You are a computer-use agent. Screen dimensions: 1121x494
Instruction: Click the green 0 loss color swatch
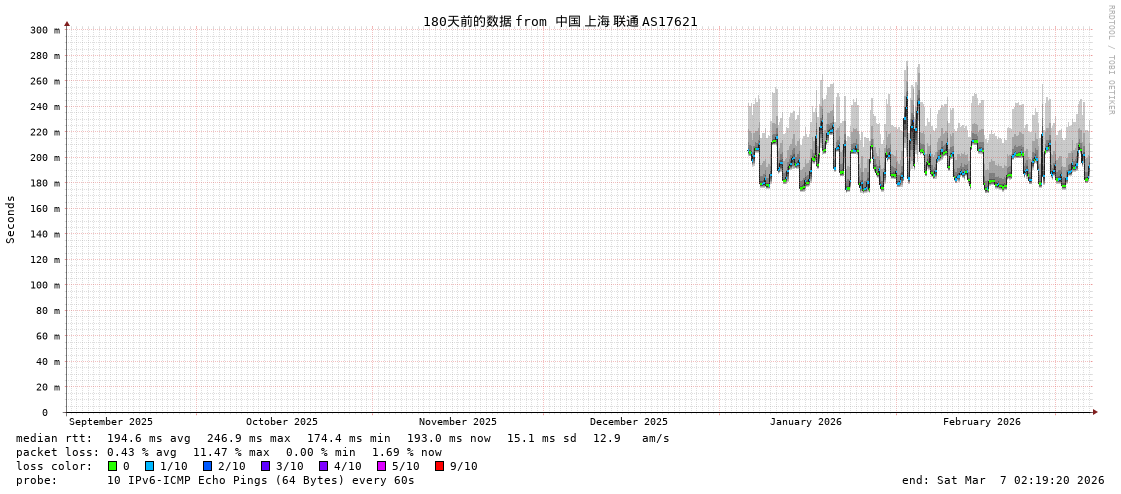tap(113, 466)
